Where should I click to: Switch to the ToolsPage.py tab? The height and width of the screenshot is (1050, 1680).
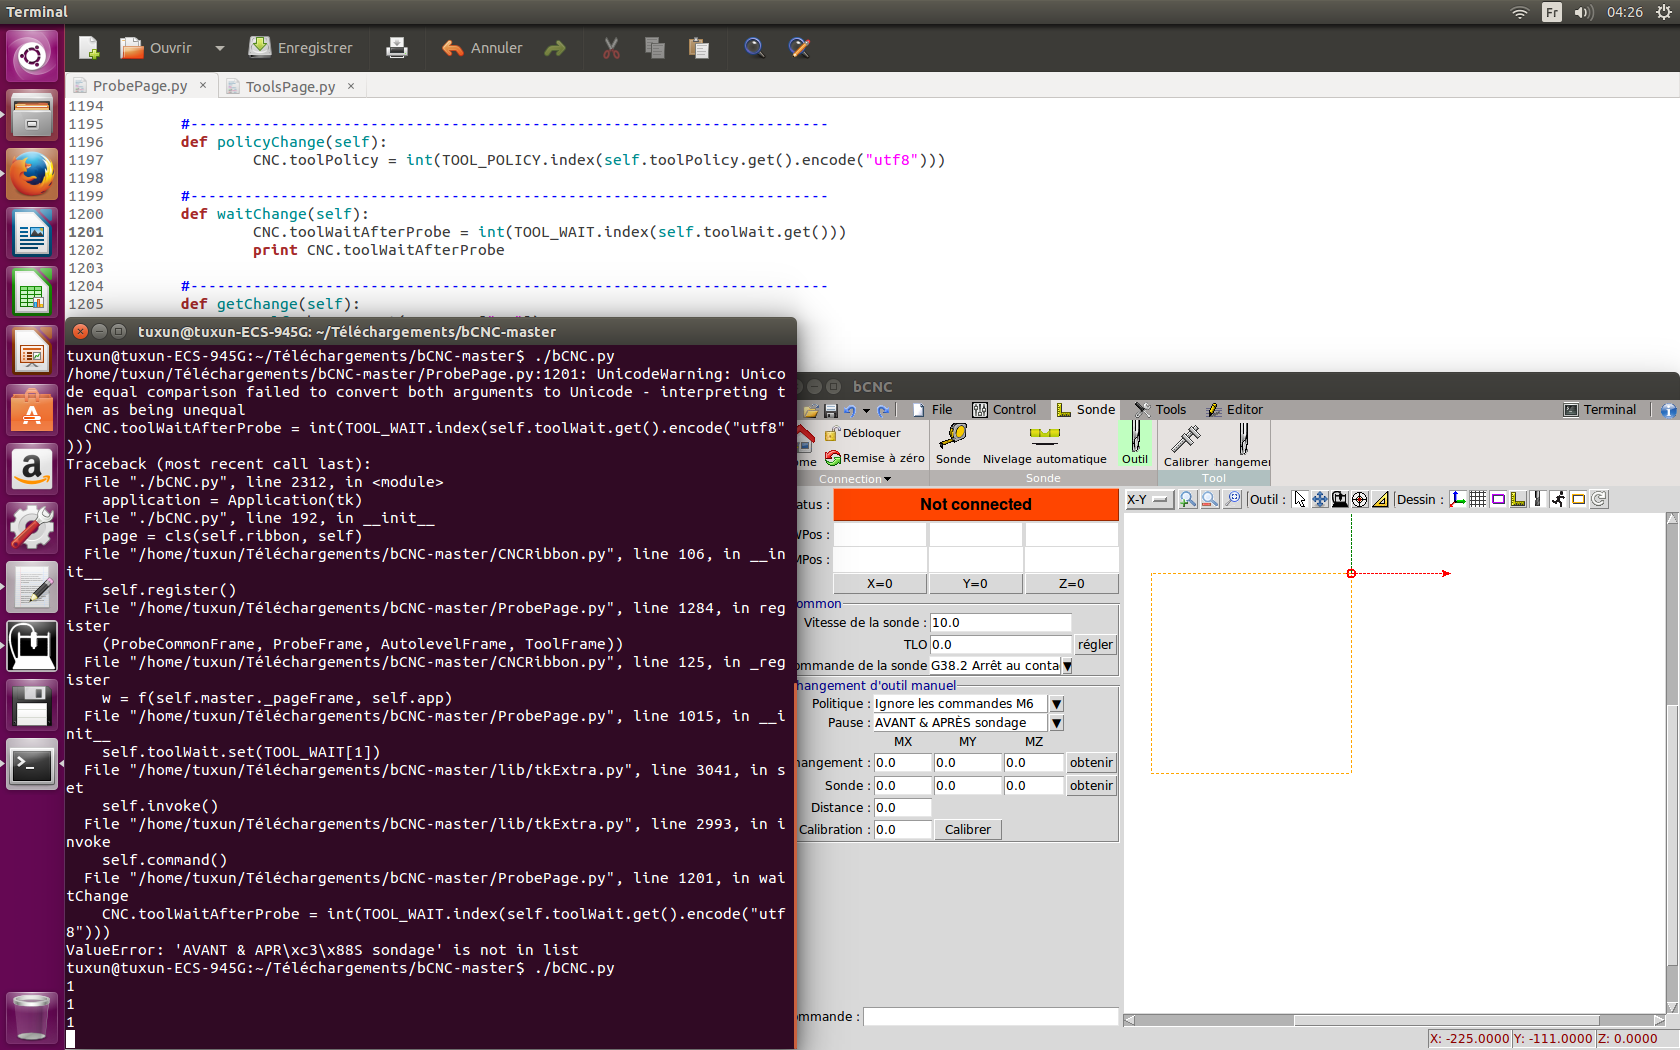point(290,87)
